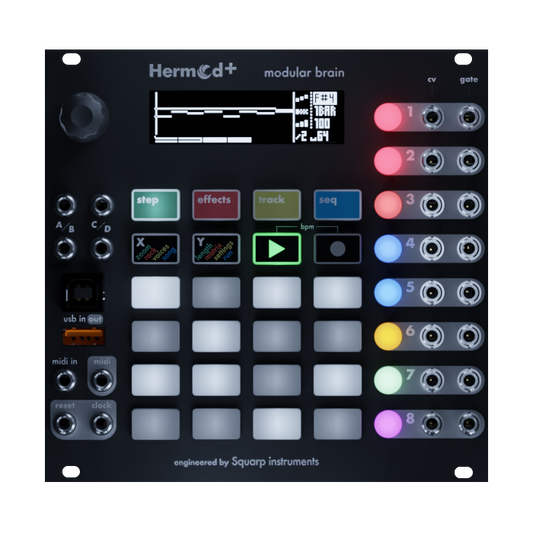
Task: Click track 2 cv output jack
Action: [432, 160]
